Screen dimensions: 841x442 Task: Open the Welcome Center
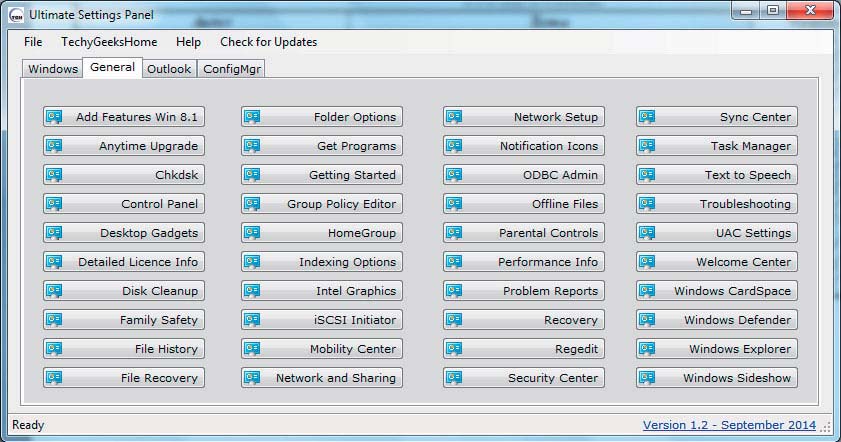[717, 261]
